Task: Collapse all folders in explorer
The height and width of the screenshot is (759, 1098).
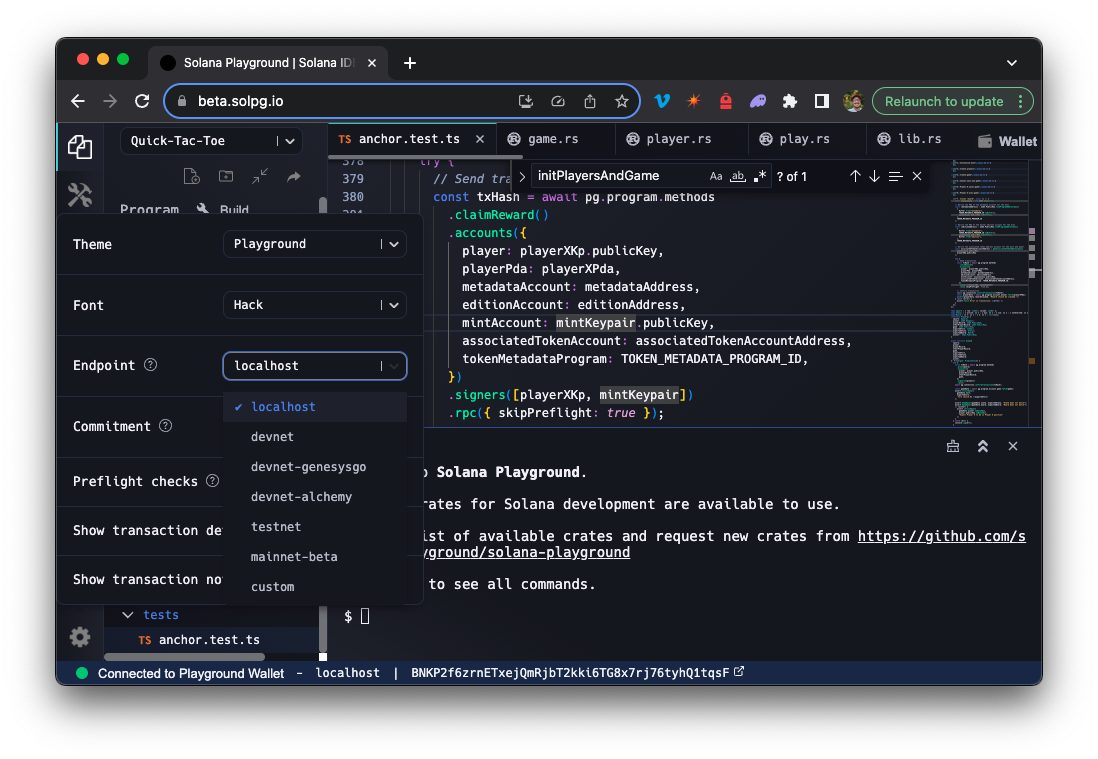Action: pyautogui.click(x=260, y=176)
